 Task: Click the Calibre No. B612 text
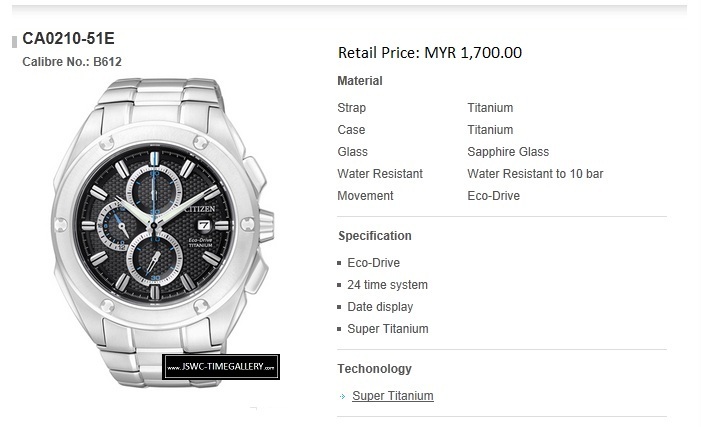point(72,62)
